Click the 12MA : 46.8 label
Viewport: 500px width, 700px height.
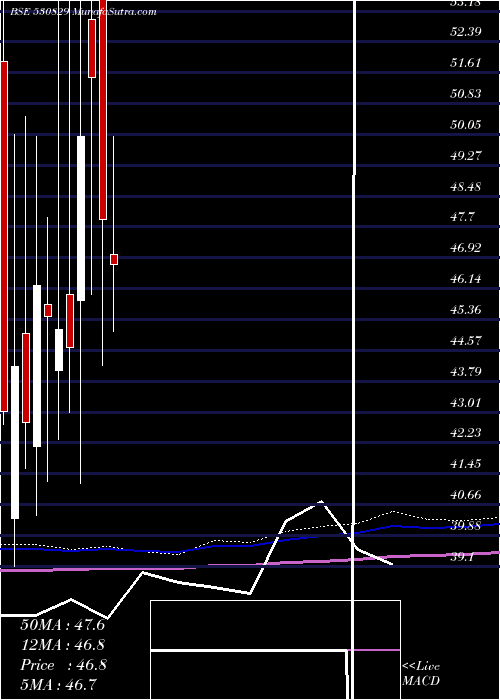click(63, 645)
